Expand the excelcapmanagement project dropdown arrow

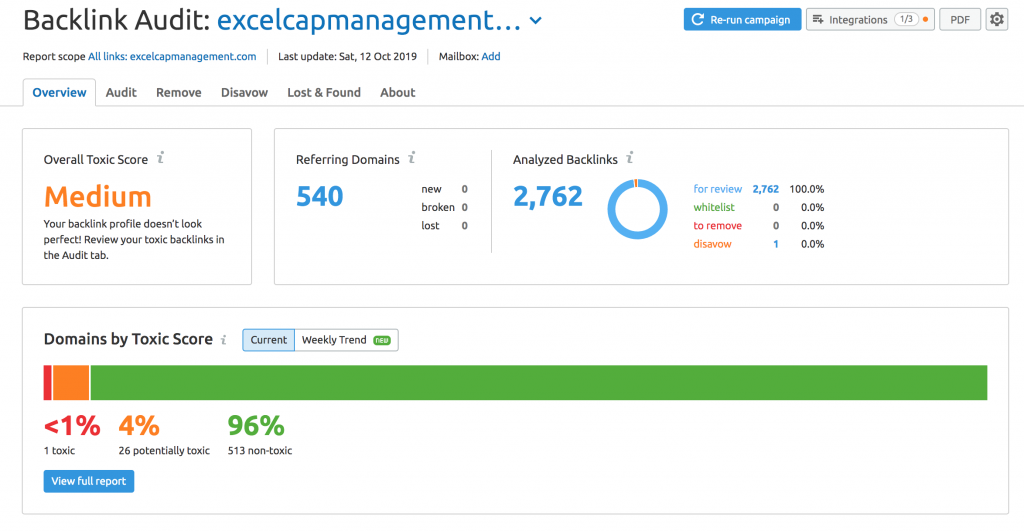click(x=536, y=21)
